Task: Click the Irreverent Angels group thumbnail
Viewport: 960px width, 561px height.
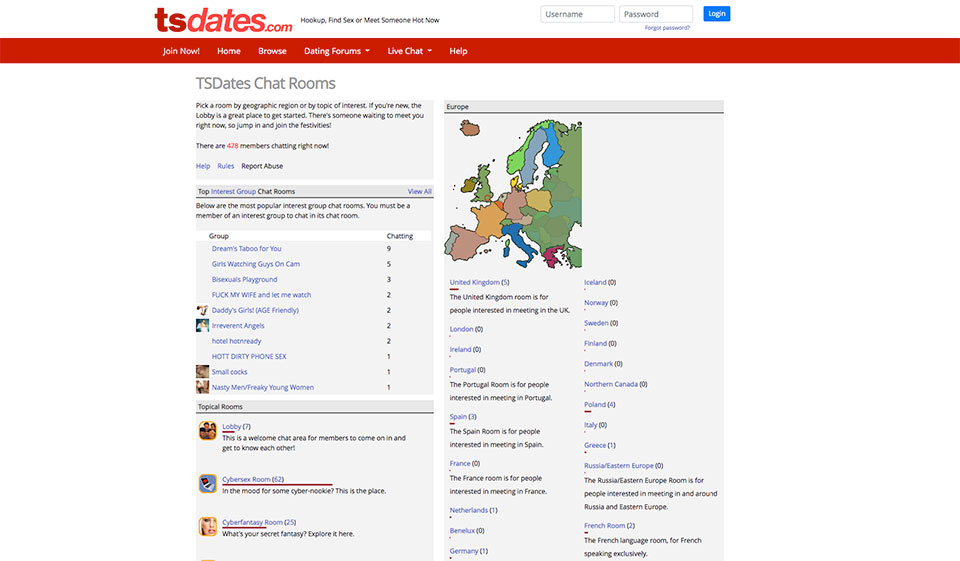Action: 203,326
